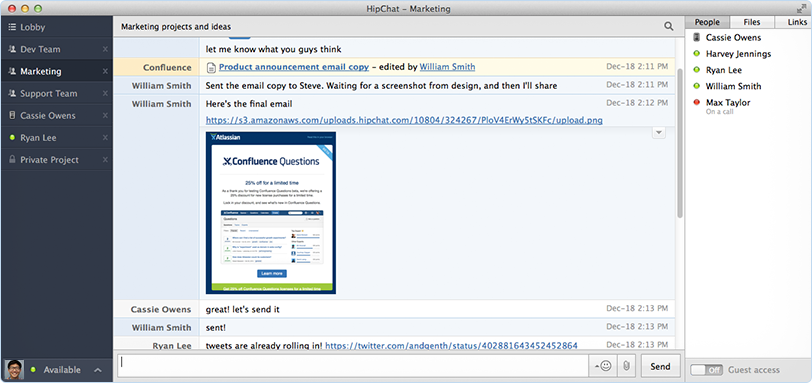Screen dimensions: 812x383
Task: Close the Marketing room tab
Action: pyautogui.click(x=105, y=71)
